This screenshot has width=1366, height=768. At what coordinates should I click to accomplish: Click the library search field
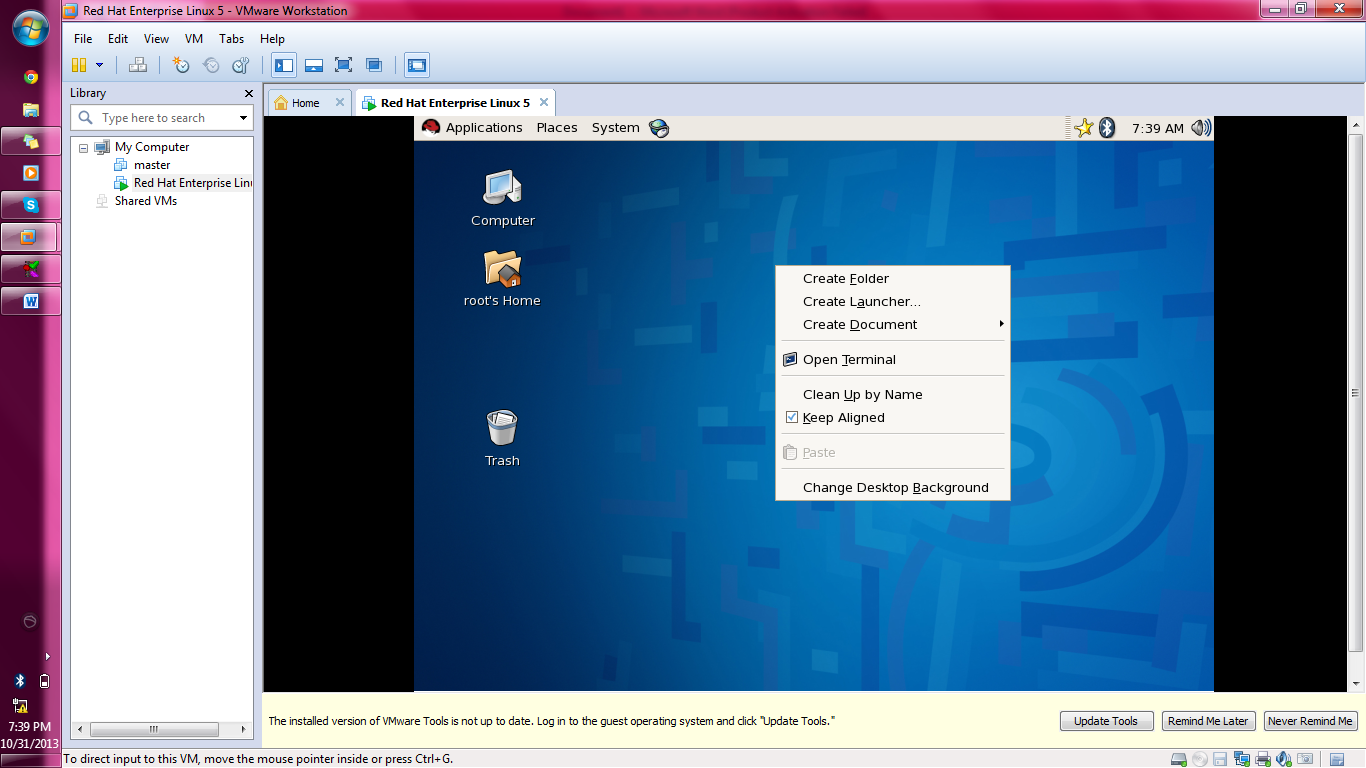pos(161,118)
